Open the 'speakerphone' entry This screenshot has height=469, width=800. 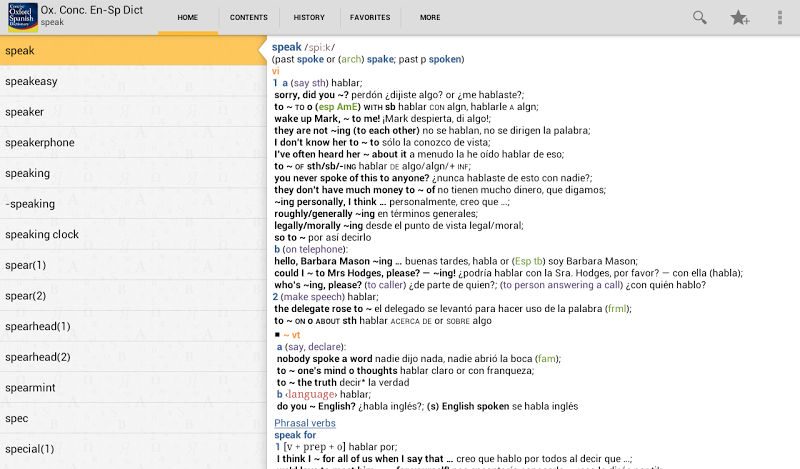pos(132,142)
